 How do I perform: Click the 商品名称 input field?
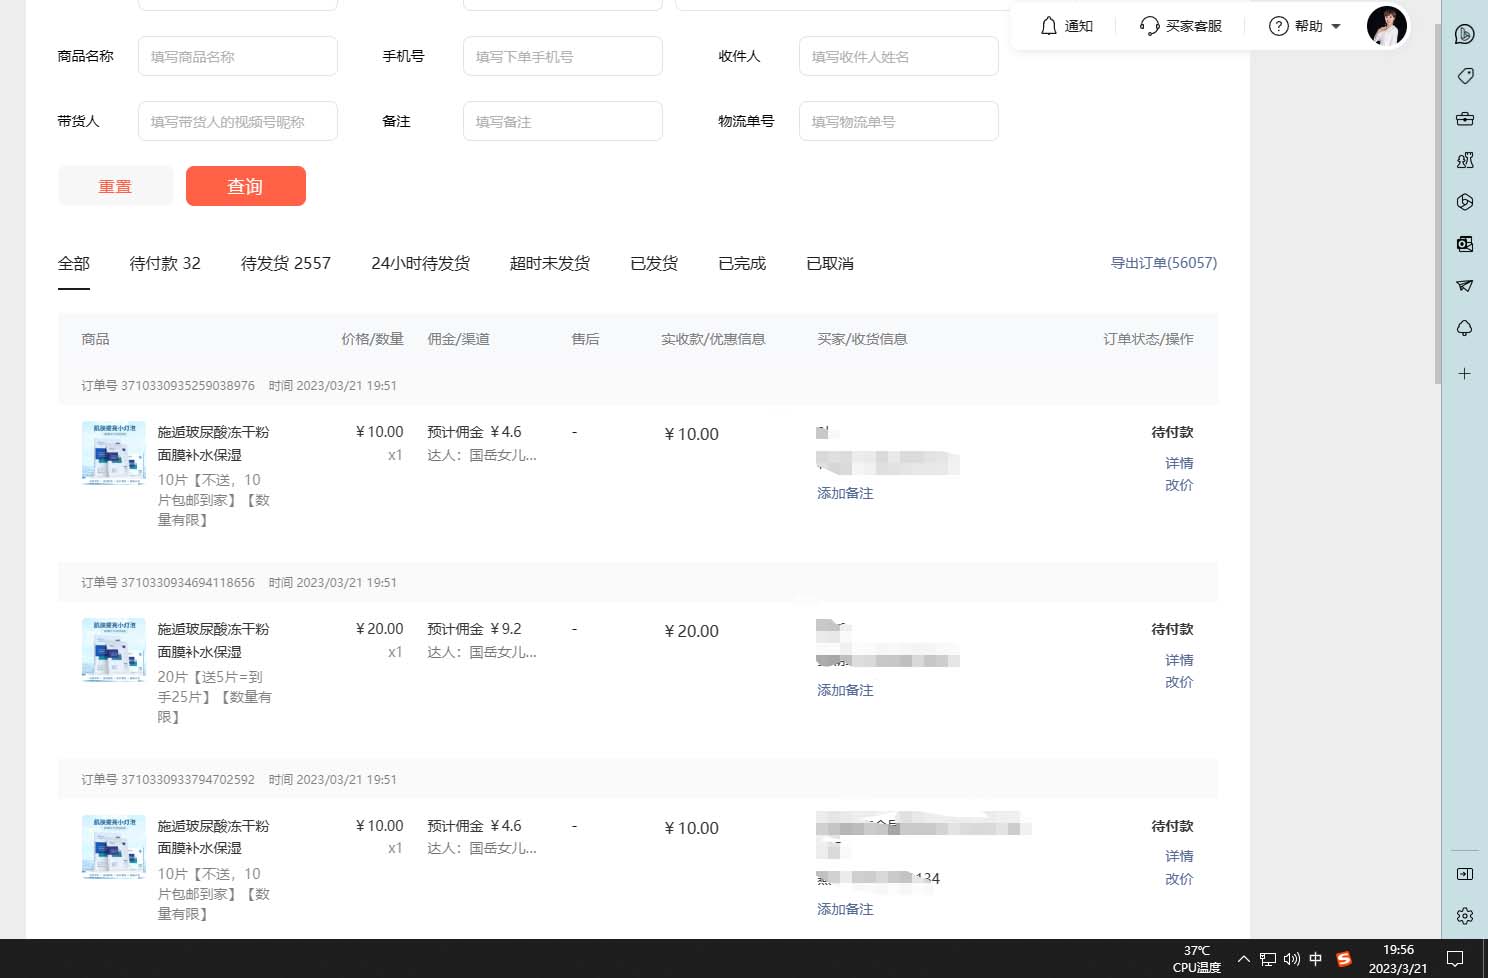237,56
